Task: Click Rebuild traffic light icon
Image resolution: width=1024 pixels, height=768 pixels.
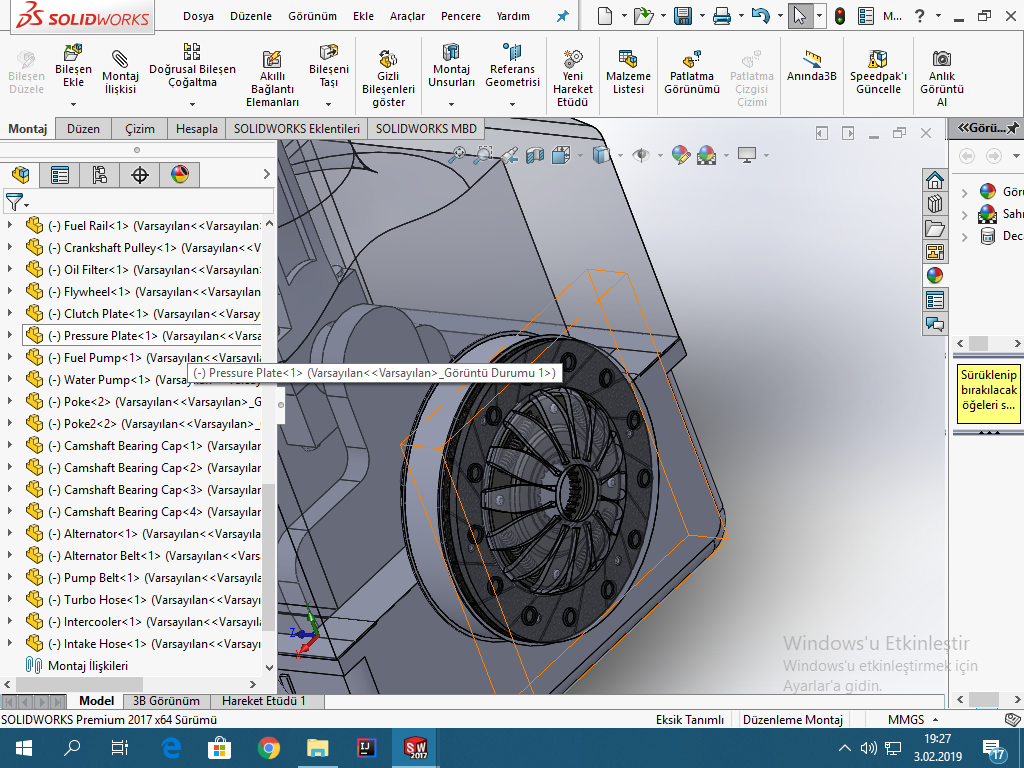Action: (840, 16)
